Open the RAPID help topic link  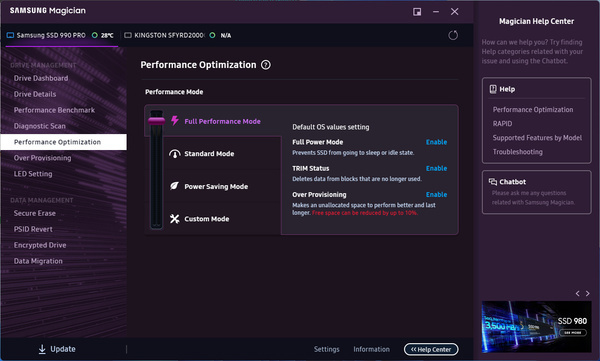click(502, 124)
